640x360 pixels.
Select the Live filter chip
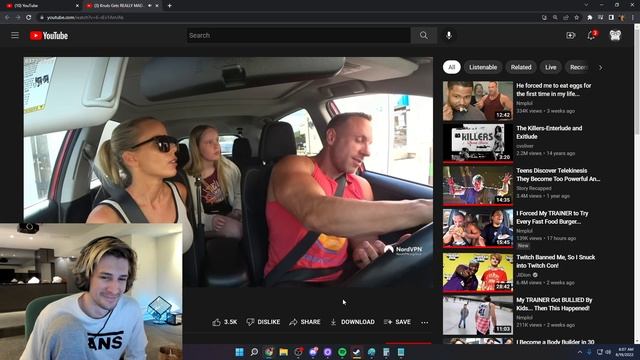(x=551, y=67)
